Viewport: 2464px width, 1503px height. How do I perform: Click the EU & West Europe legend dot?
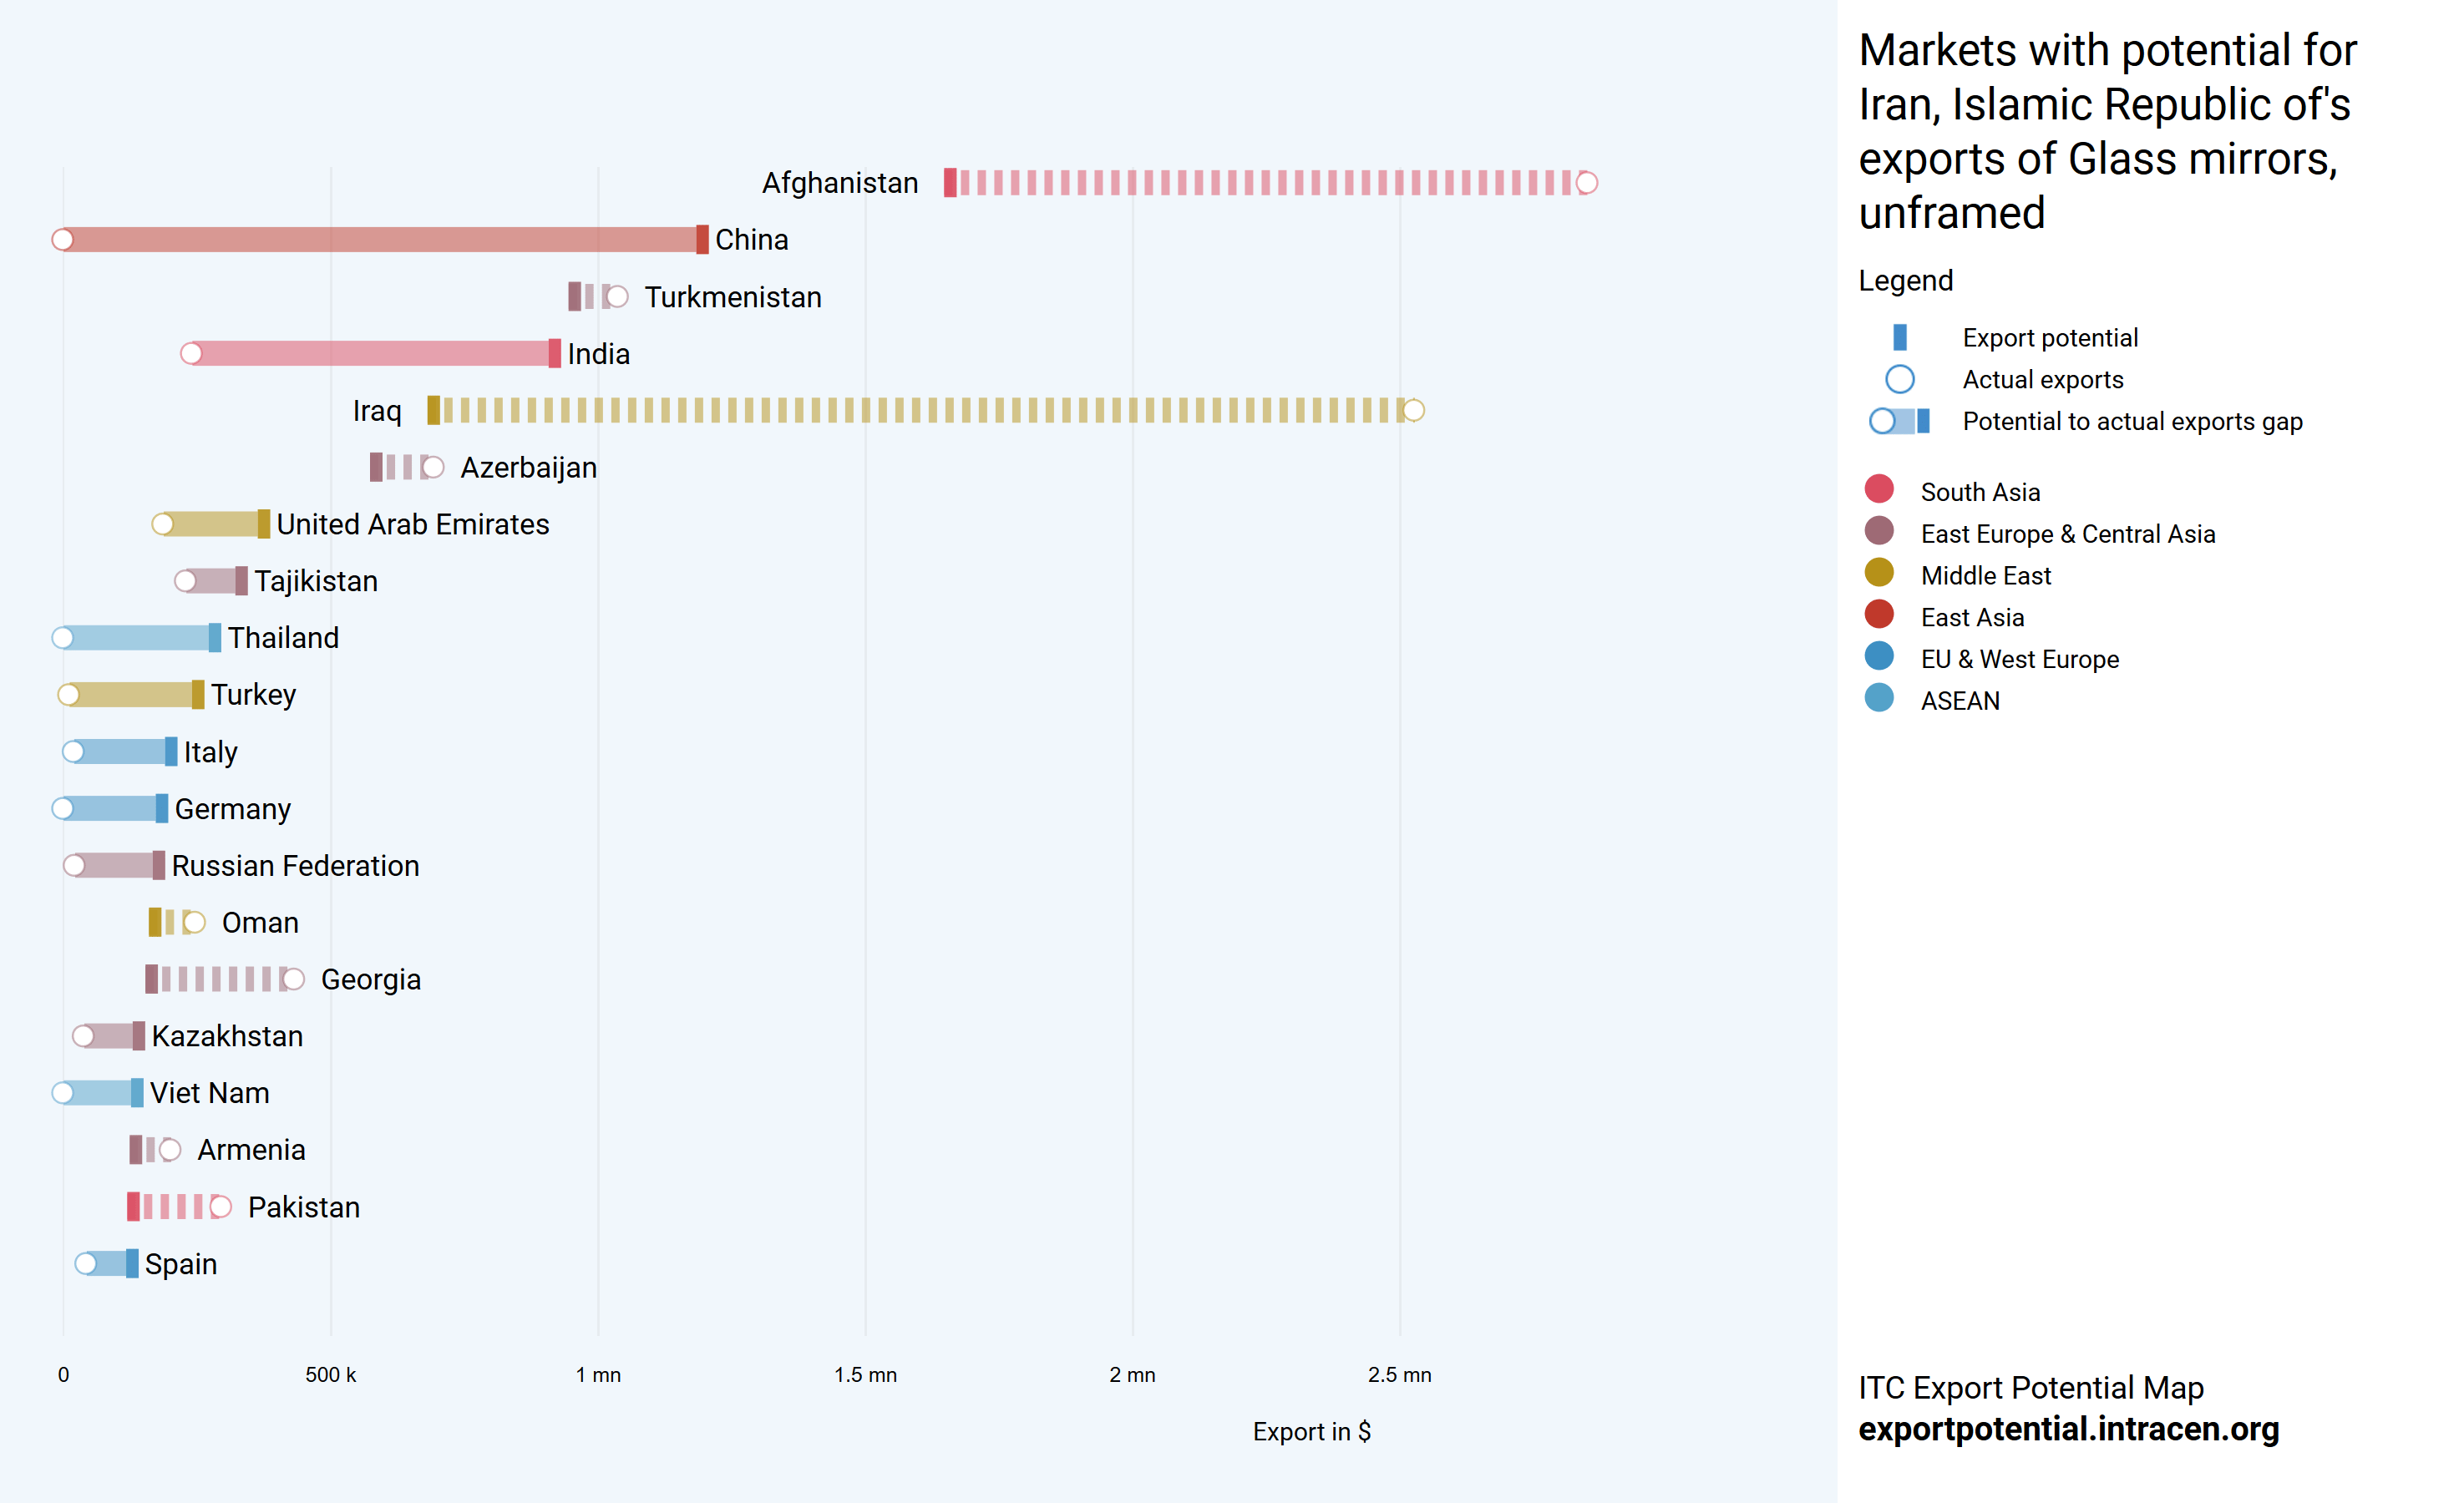point(1879,656)
